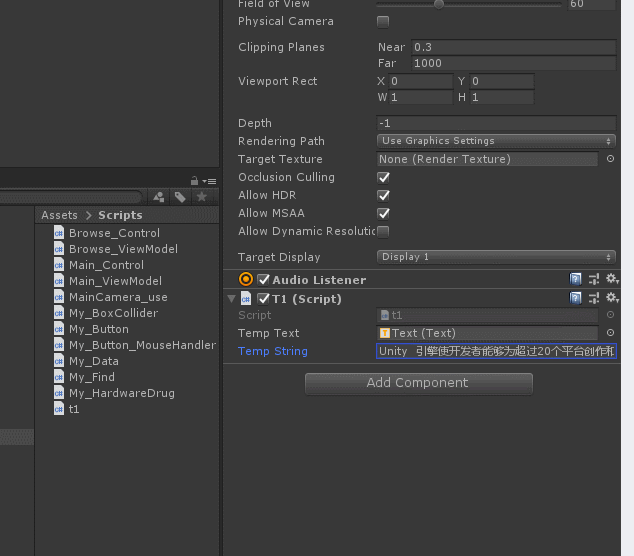Screen dimensions: 634x556
Task: Click the Viewport Rect H field
Action: coord(502,97)
